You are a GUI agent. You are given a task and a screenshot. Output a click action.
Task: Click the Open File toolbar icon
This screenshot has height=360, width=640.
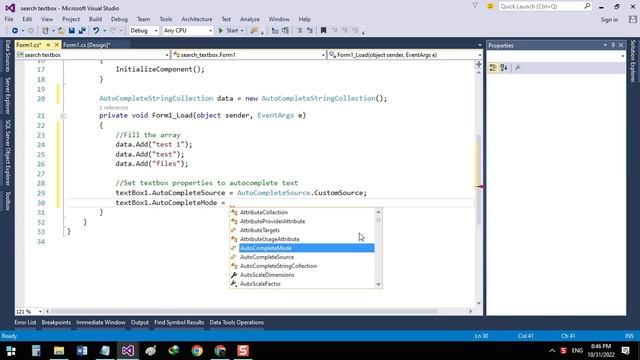pyautogui.click(x=61, y=31)
